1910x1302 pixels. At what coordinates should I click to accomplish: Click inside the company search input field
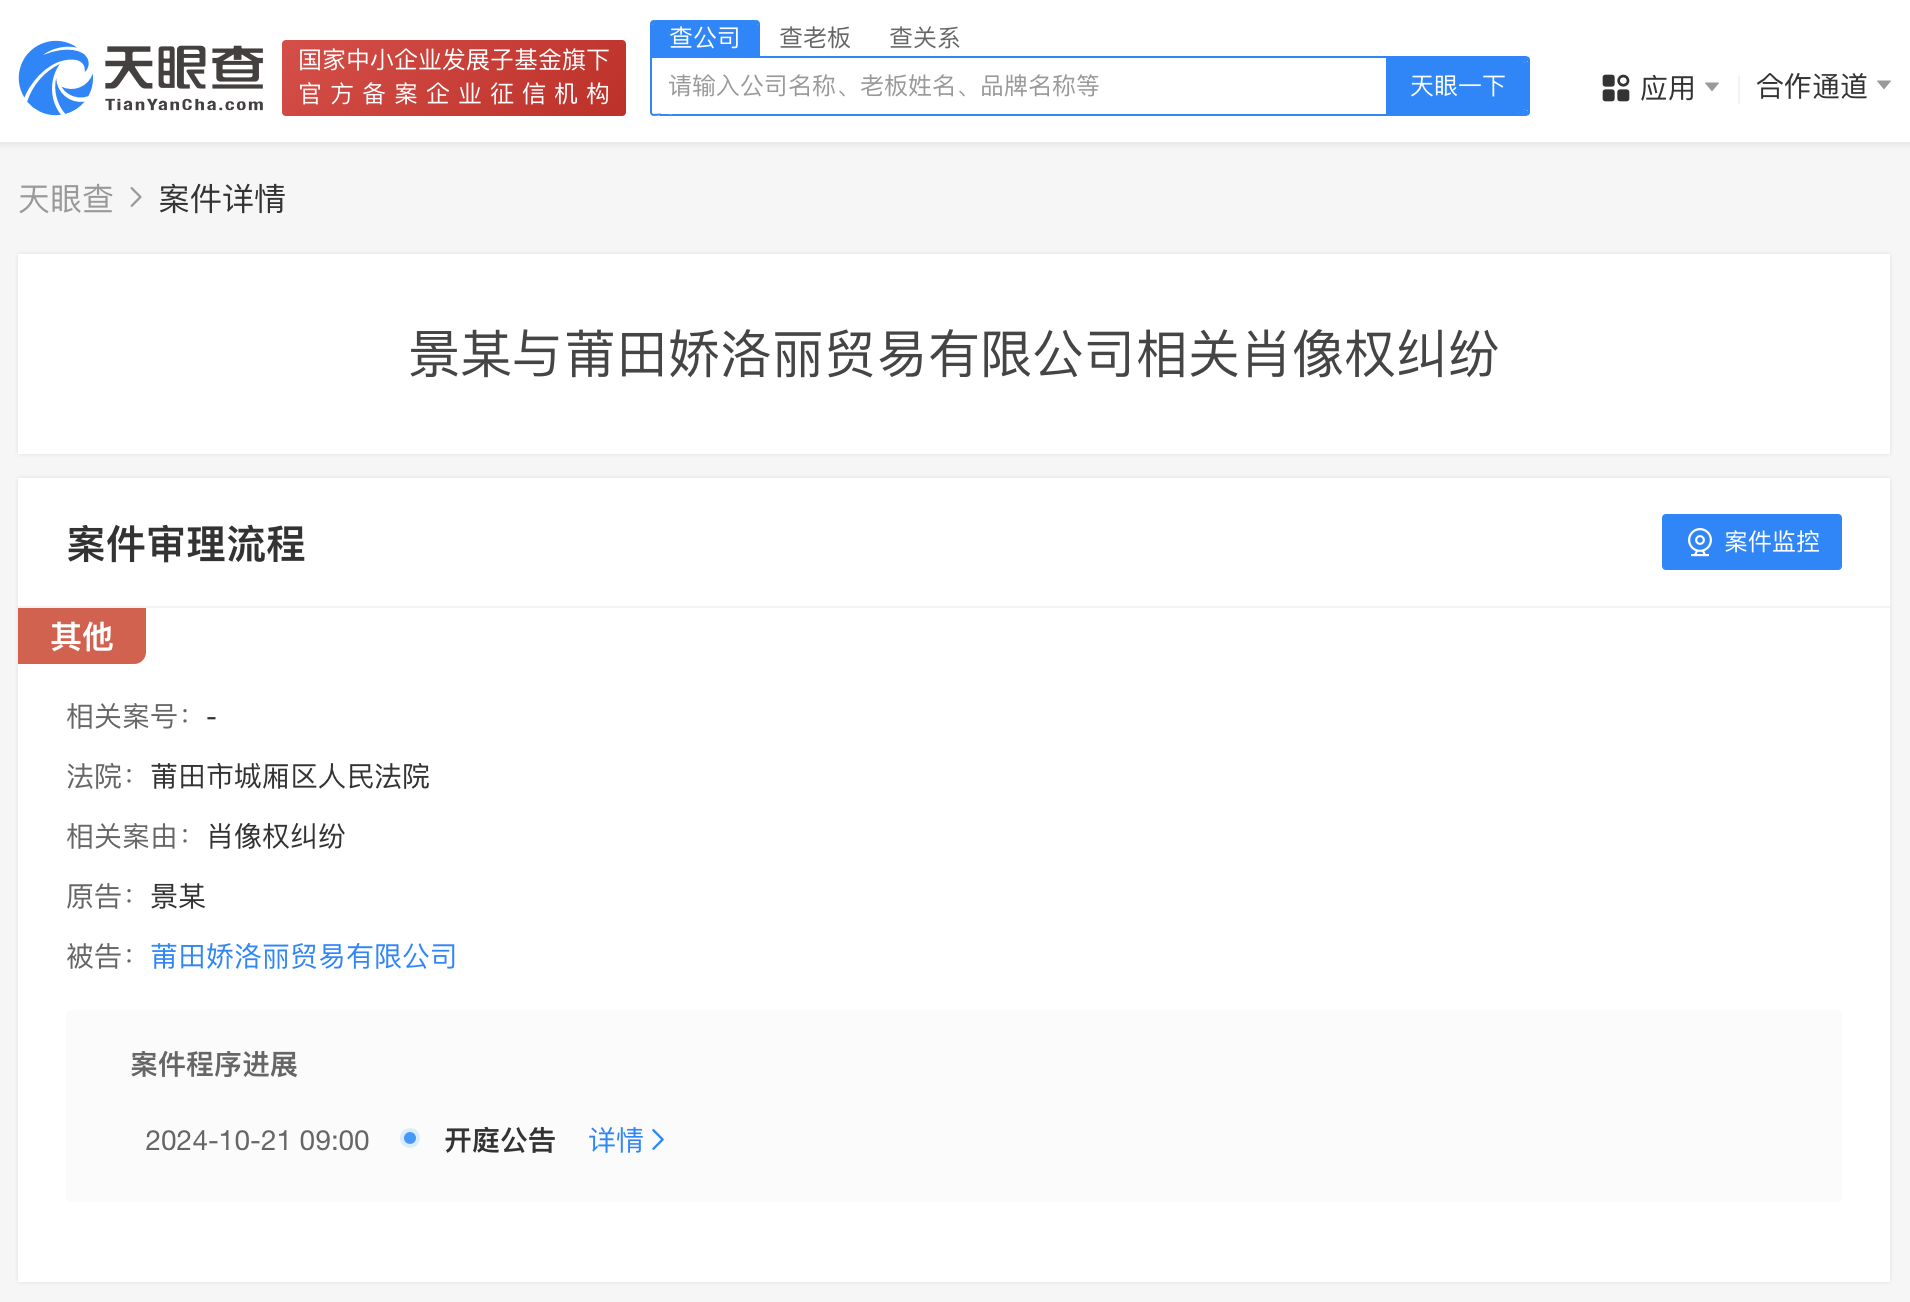coord(1018,86)
